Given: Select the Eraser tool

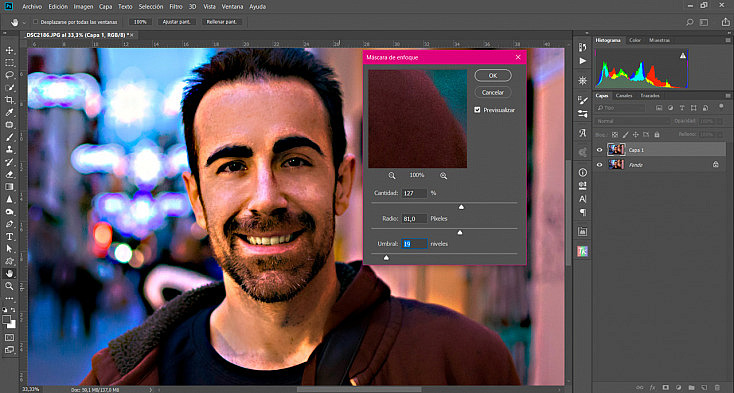Looking at the screenshot, I should [x=9, y=175].
